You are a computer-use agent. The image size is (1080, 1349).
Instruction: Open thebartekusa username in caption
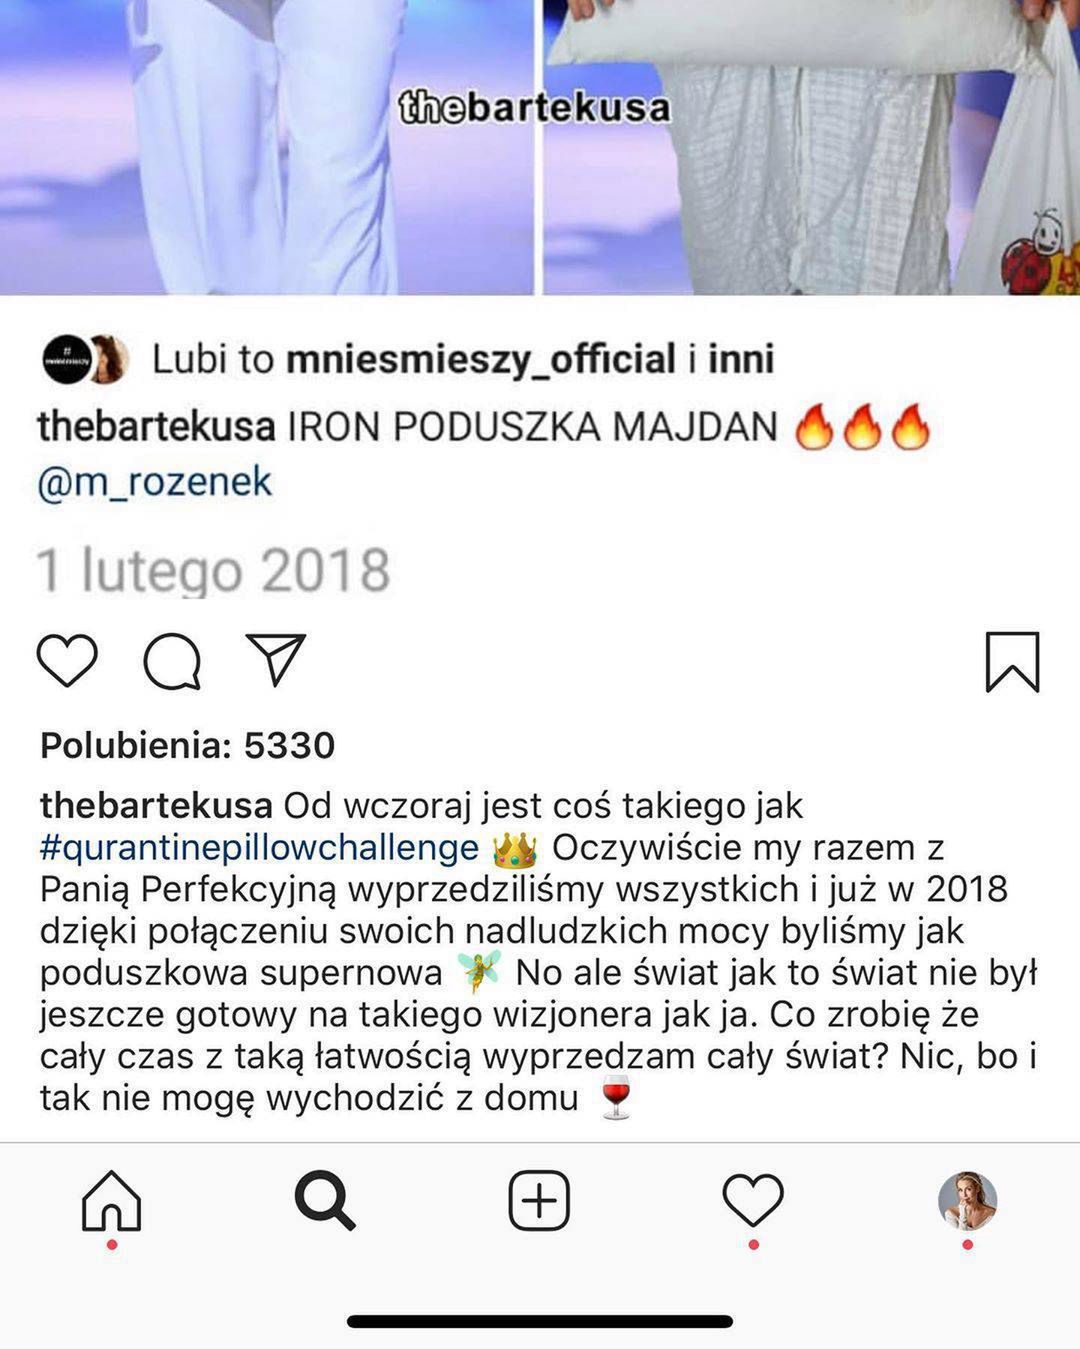(156, 805)
